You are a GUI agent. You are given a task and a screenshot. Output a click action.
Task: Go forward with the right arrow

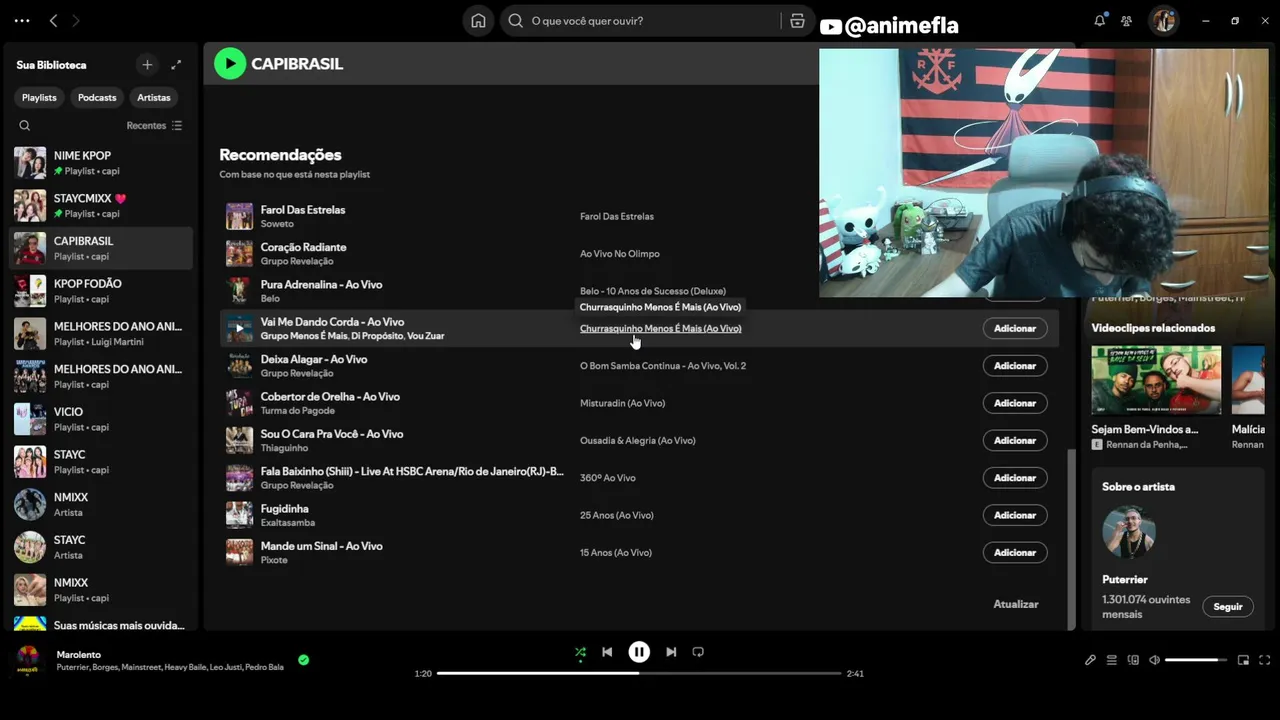point(76,20)
